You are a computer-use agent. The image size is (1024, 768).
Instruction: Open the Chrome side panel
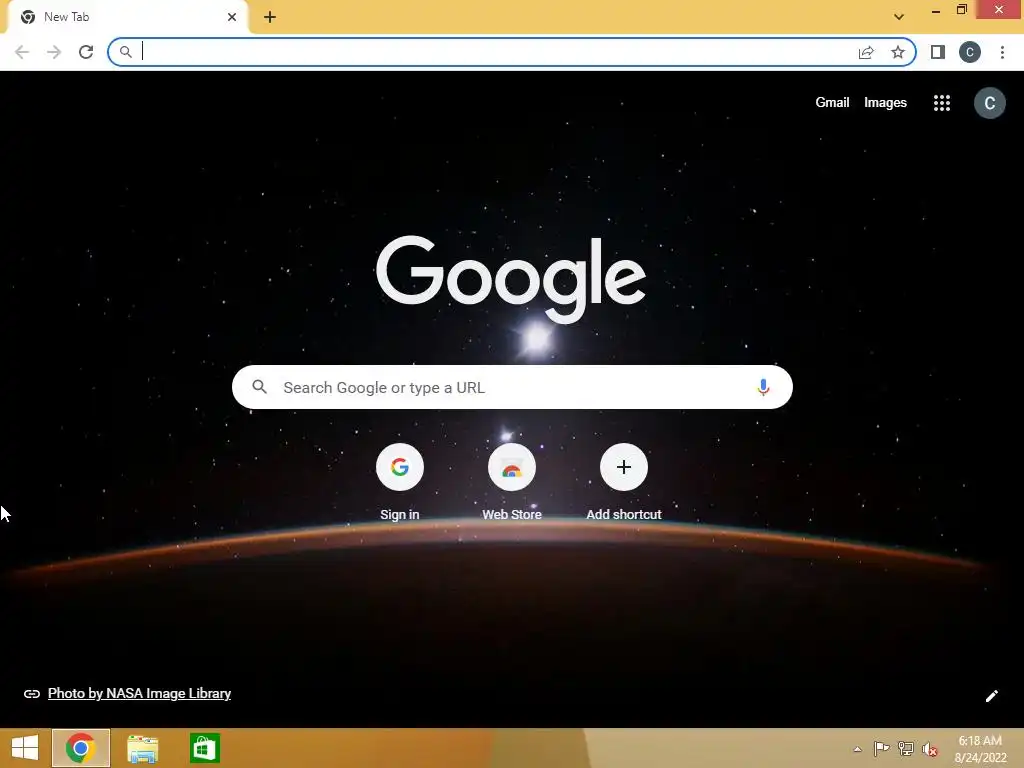[937, 52]
